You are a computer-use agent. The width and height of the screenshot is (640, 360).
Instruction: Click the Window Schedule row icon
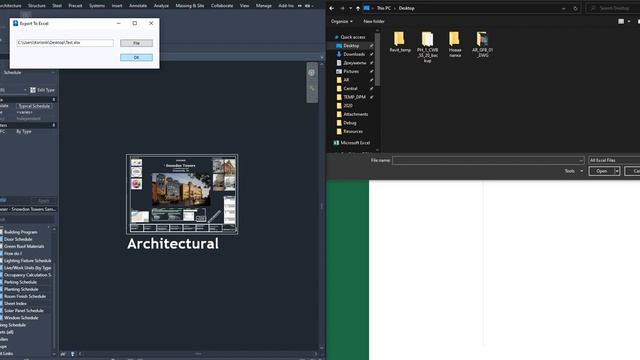click(x=1, y=318)
